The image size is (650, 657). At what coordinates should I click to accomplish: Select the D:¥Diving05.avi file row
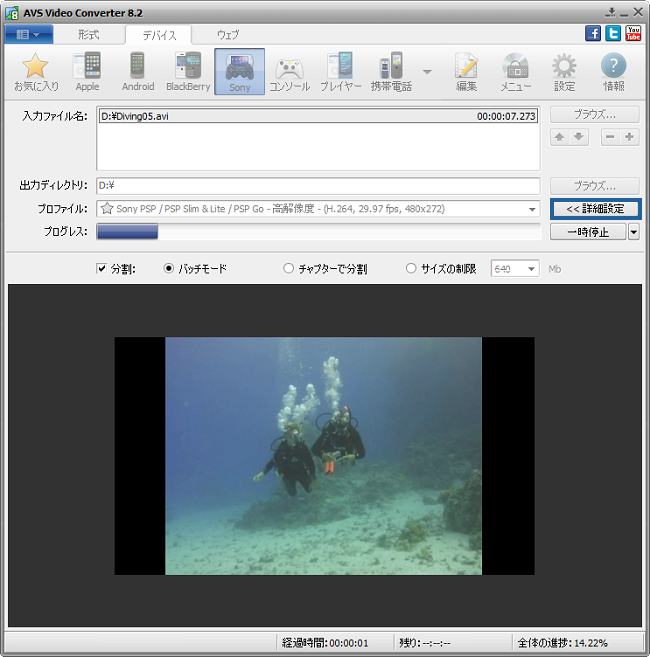318,116
